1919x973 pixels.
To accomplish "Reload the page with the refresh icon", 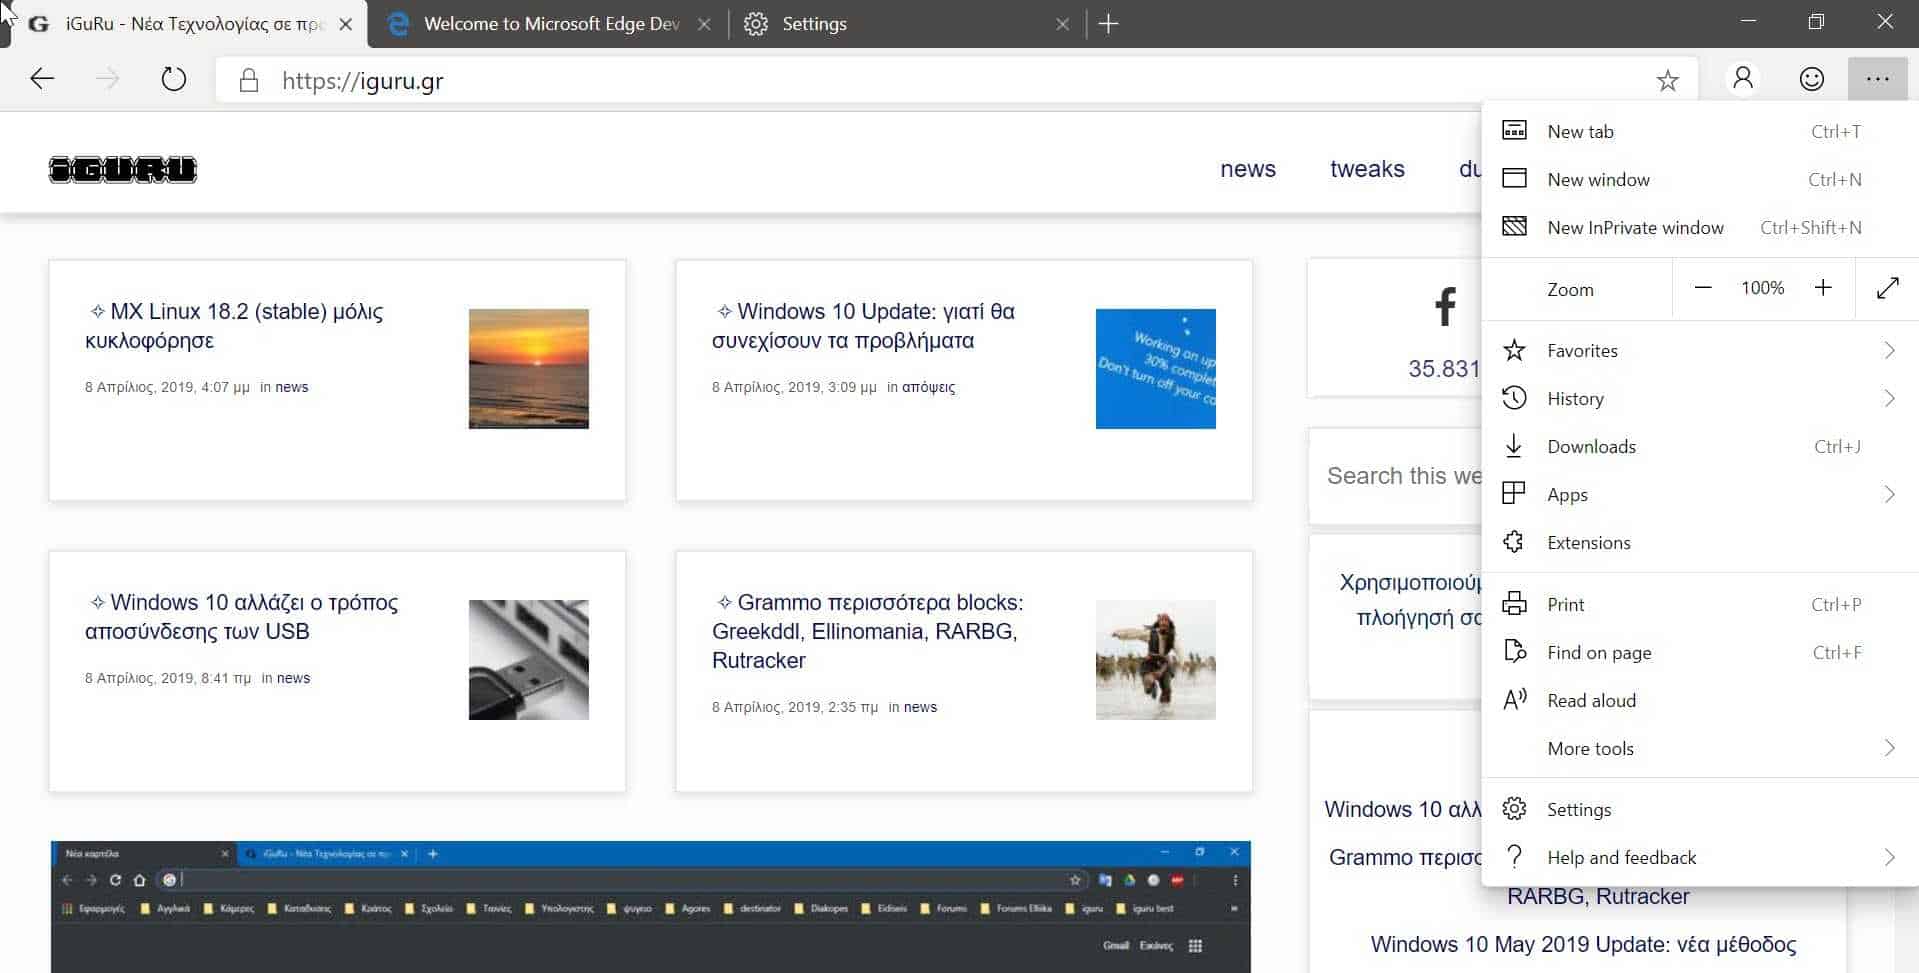I will [x=174, y=79].
